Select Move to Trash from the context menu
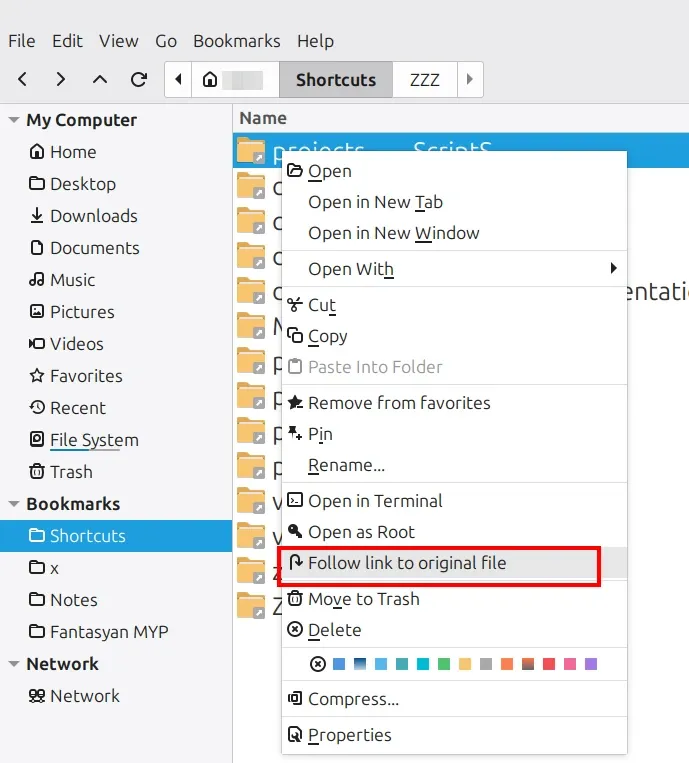 (363, 599)
